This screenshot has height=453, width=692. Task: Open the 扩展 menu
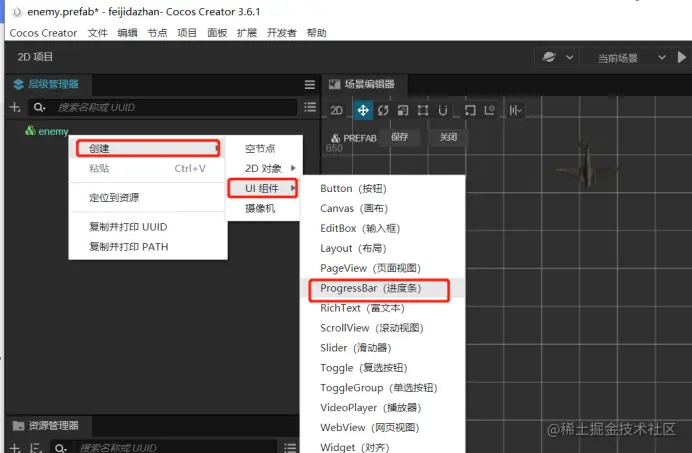pyautogui.click(x=247, y=33)
